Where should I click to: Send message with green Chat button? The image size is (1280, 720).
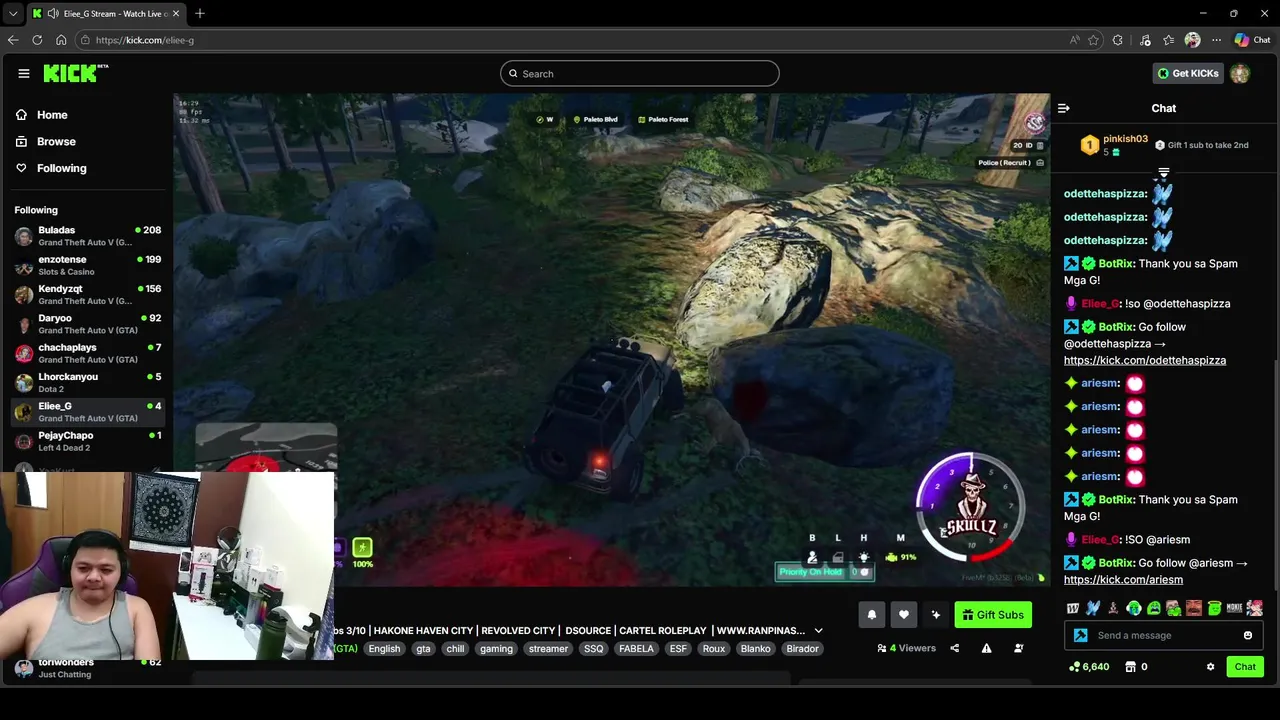1245,667
